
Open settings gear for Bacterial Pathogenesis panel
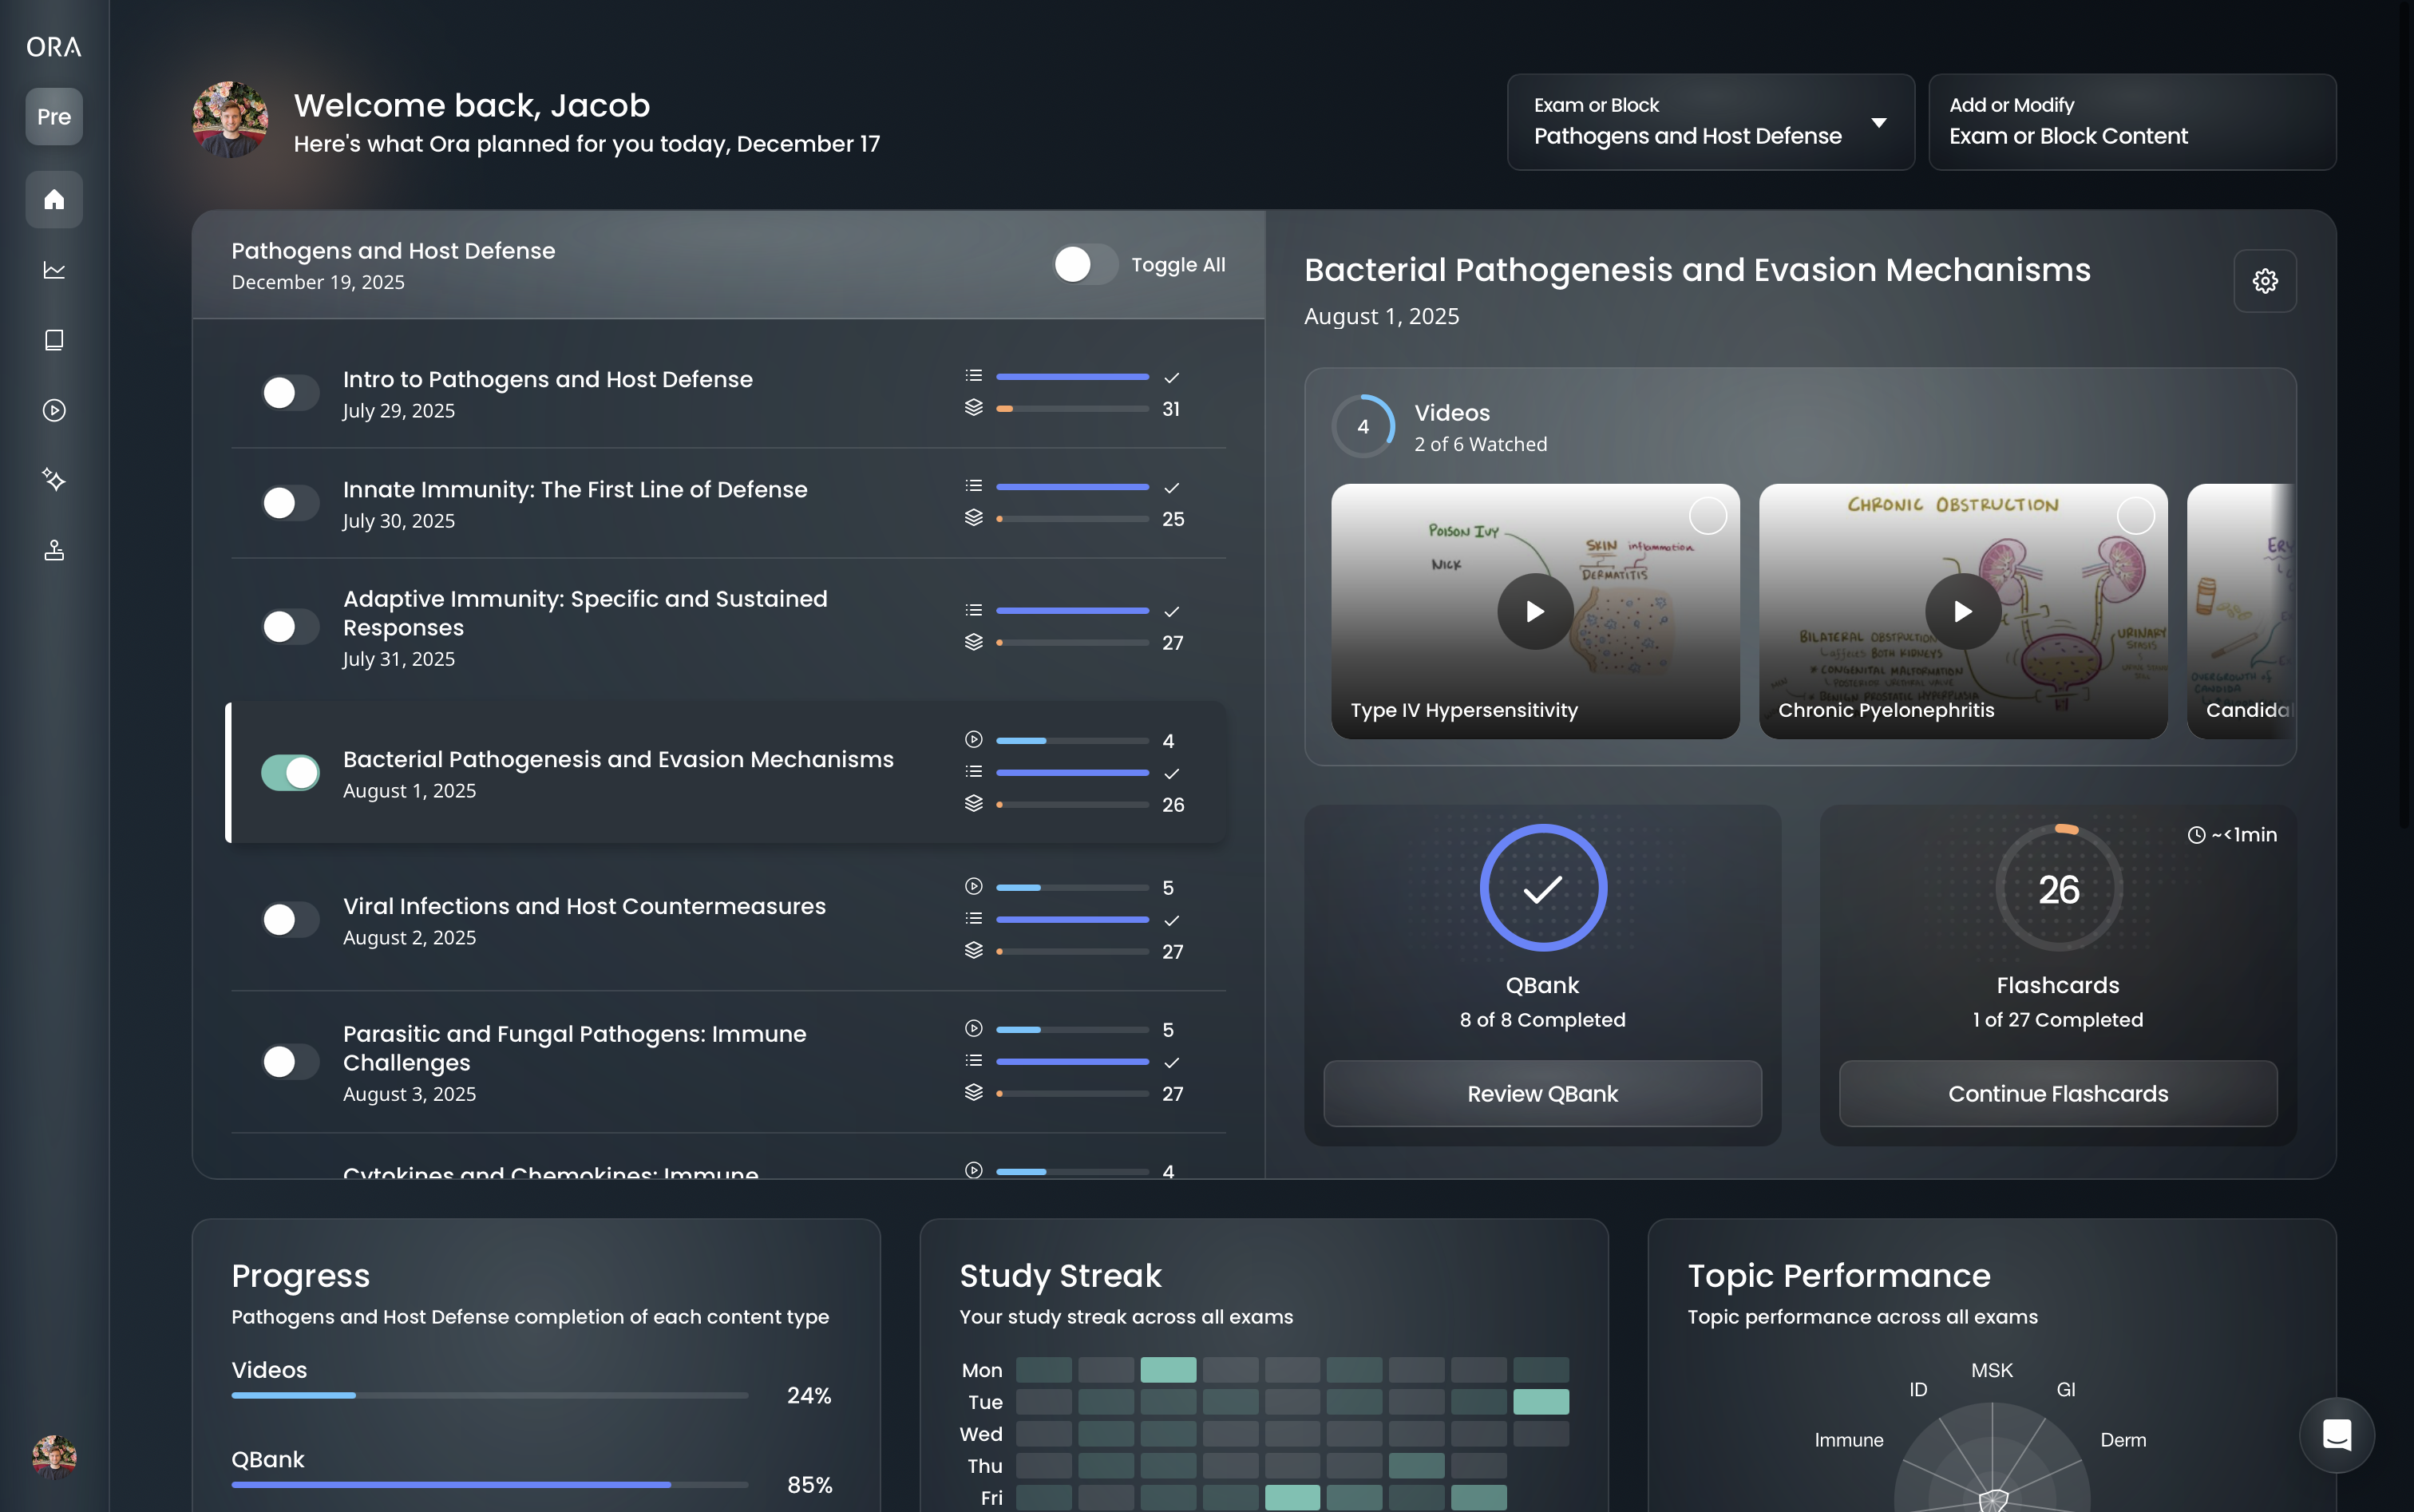(2264, 281)
